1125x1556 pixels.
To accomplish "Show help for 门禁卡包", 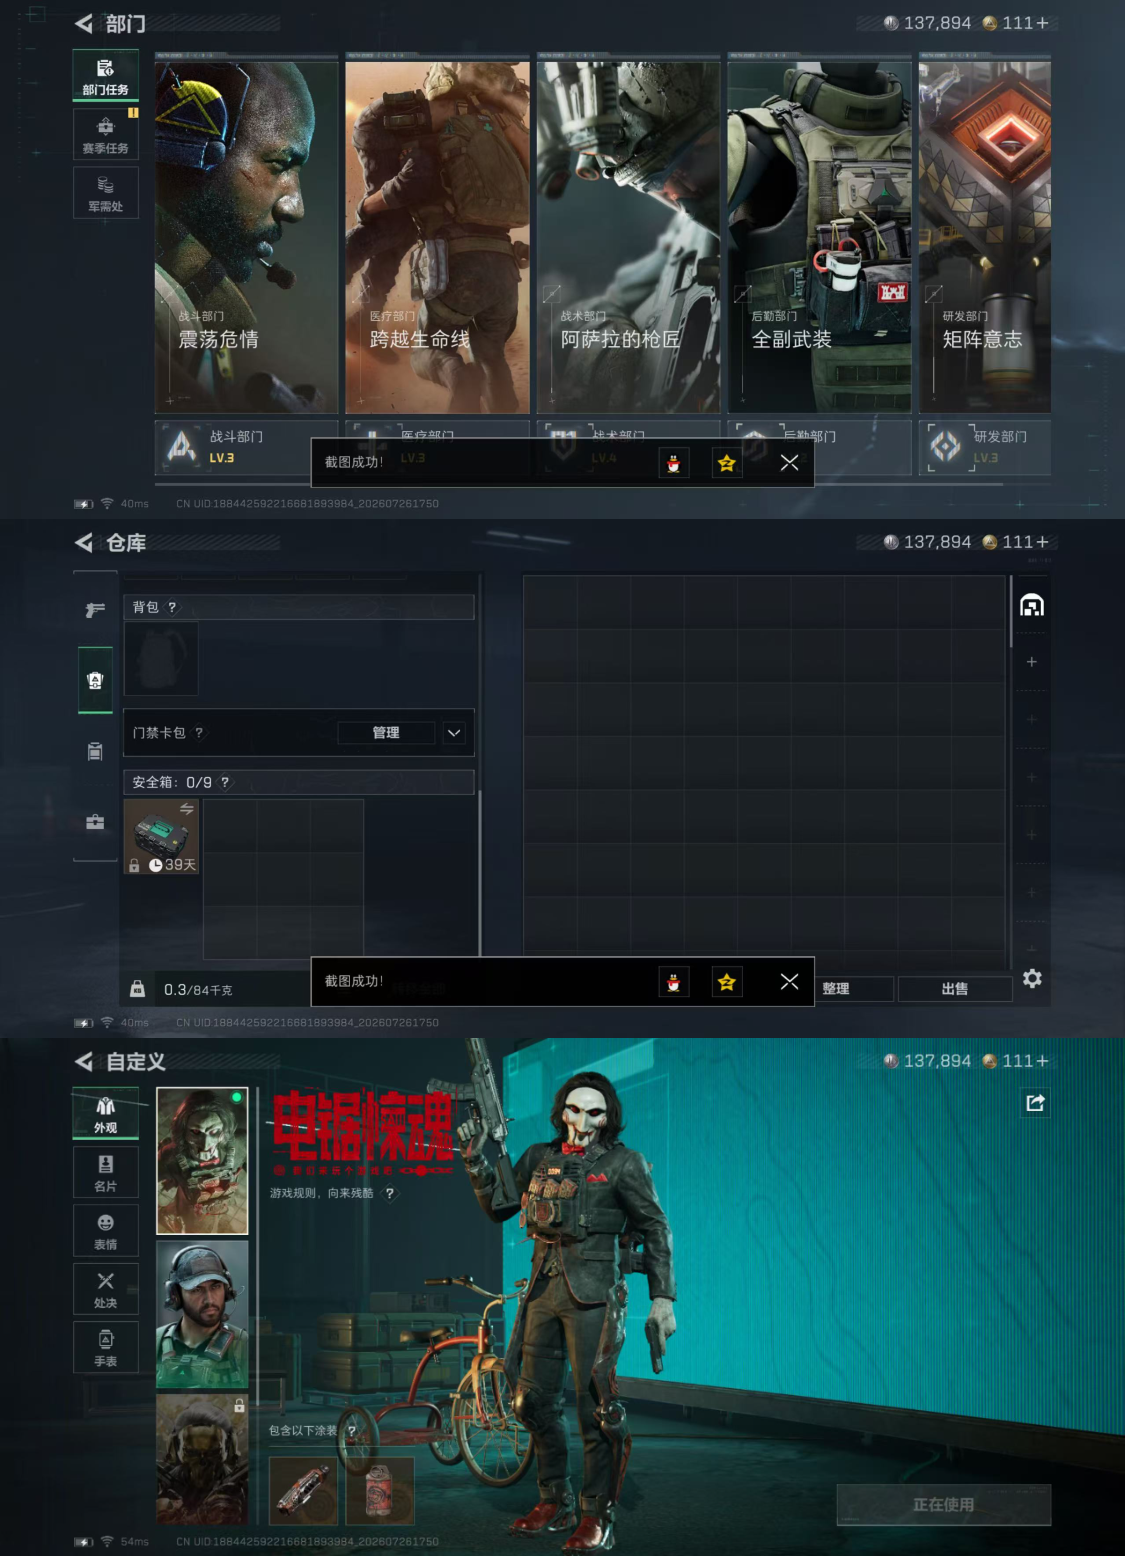I will coord(199,733).
